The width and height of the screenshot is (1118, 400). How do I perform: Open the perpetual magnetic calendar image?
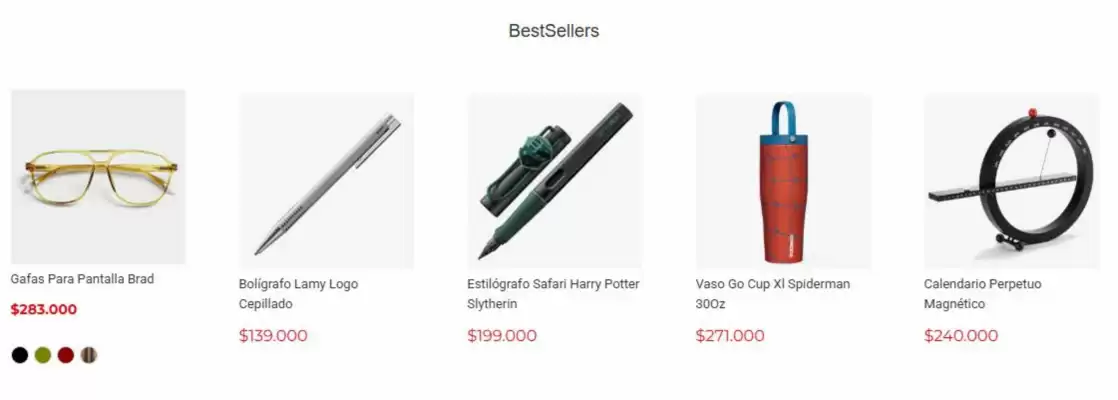coord(1012,181)
